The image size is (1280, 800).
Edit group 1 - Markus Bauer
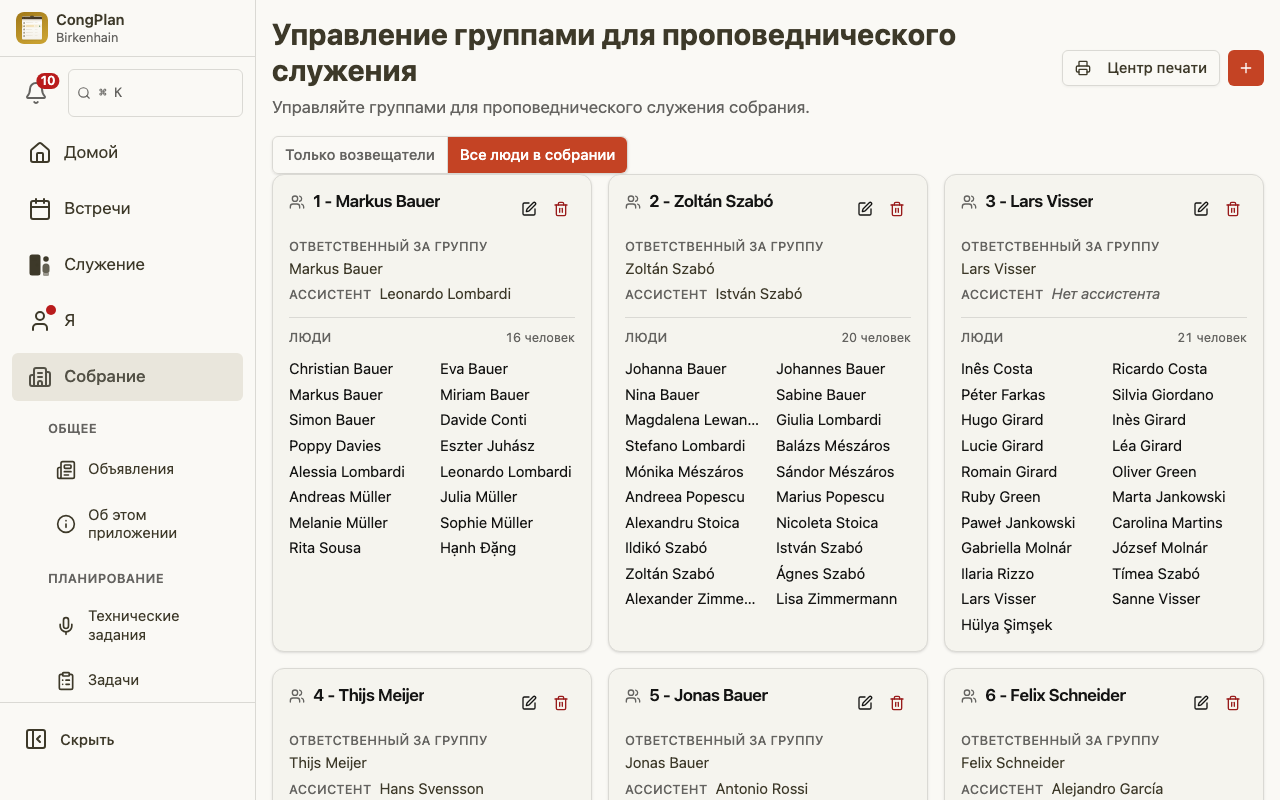pos(529,209)
